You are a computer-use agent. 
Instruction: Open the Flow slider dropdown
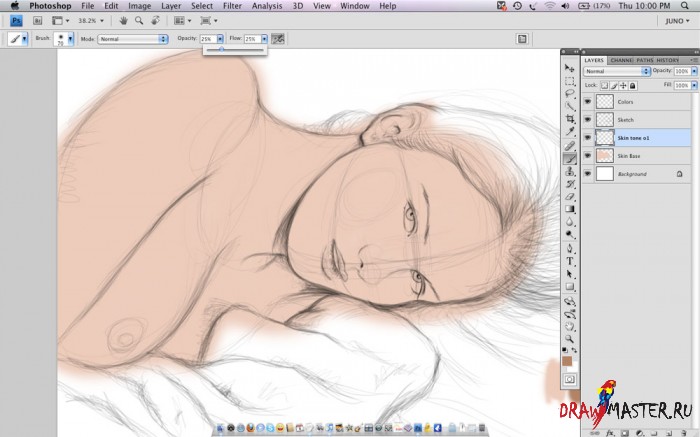click(x=264, y=39)
